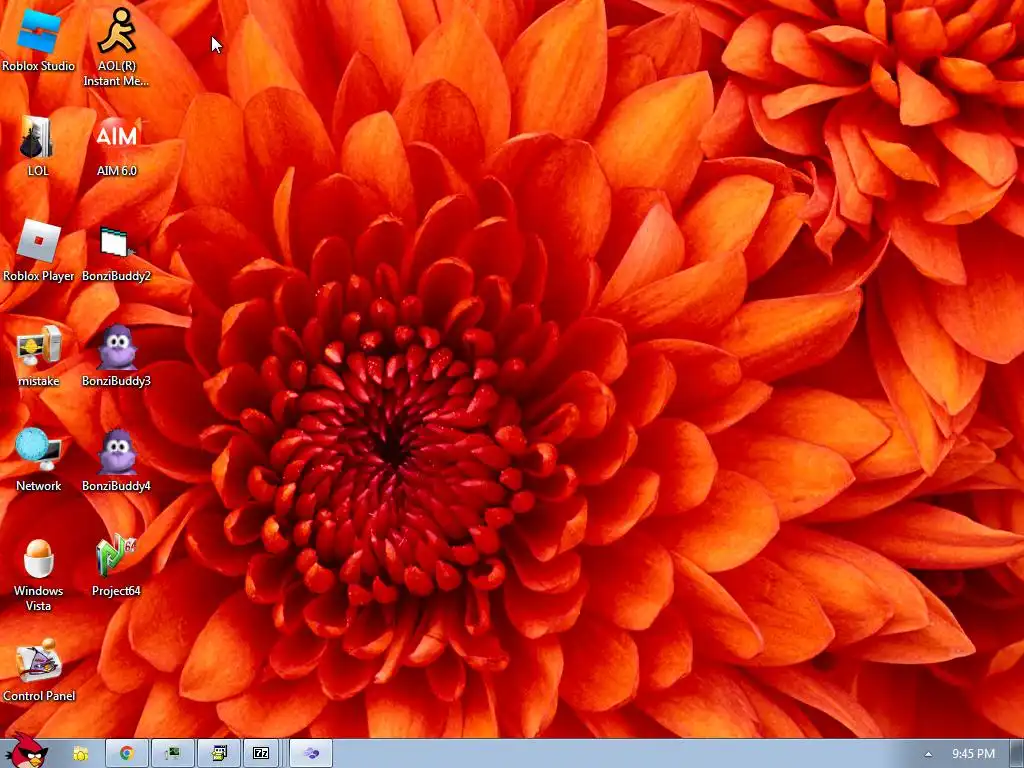Open the AIM 6.0 shortcut

click(116, 145)
